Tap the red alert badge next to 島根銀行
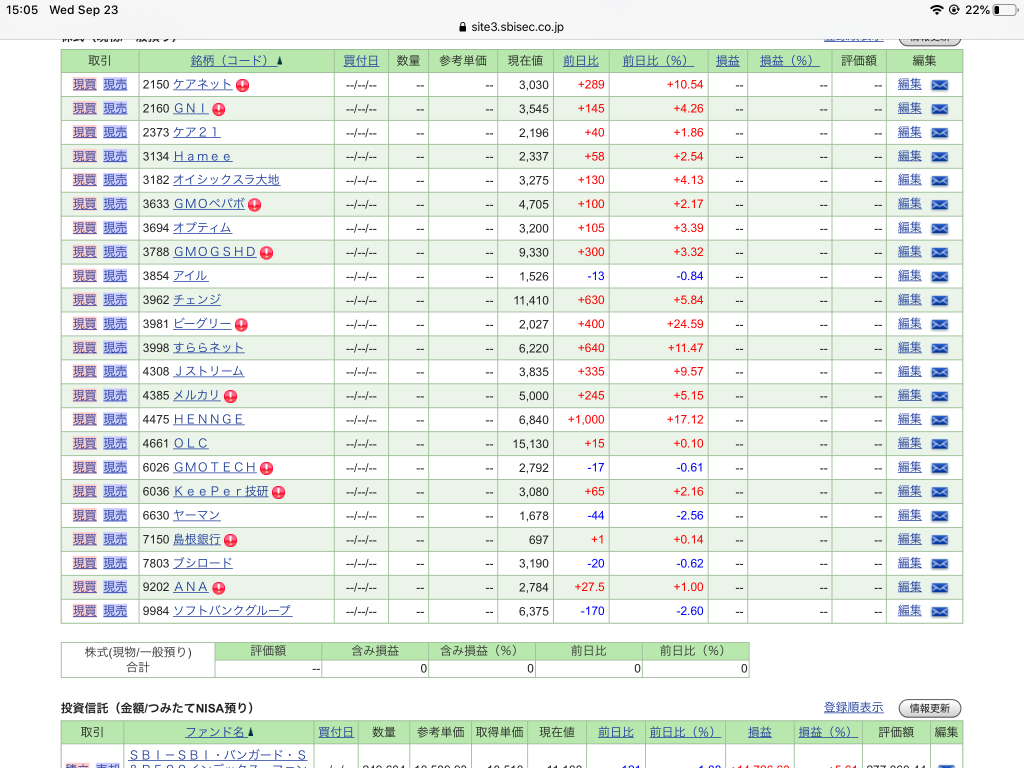The image size is (1024, 768). click(x=231, y=540)
